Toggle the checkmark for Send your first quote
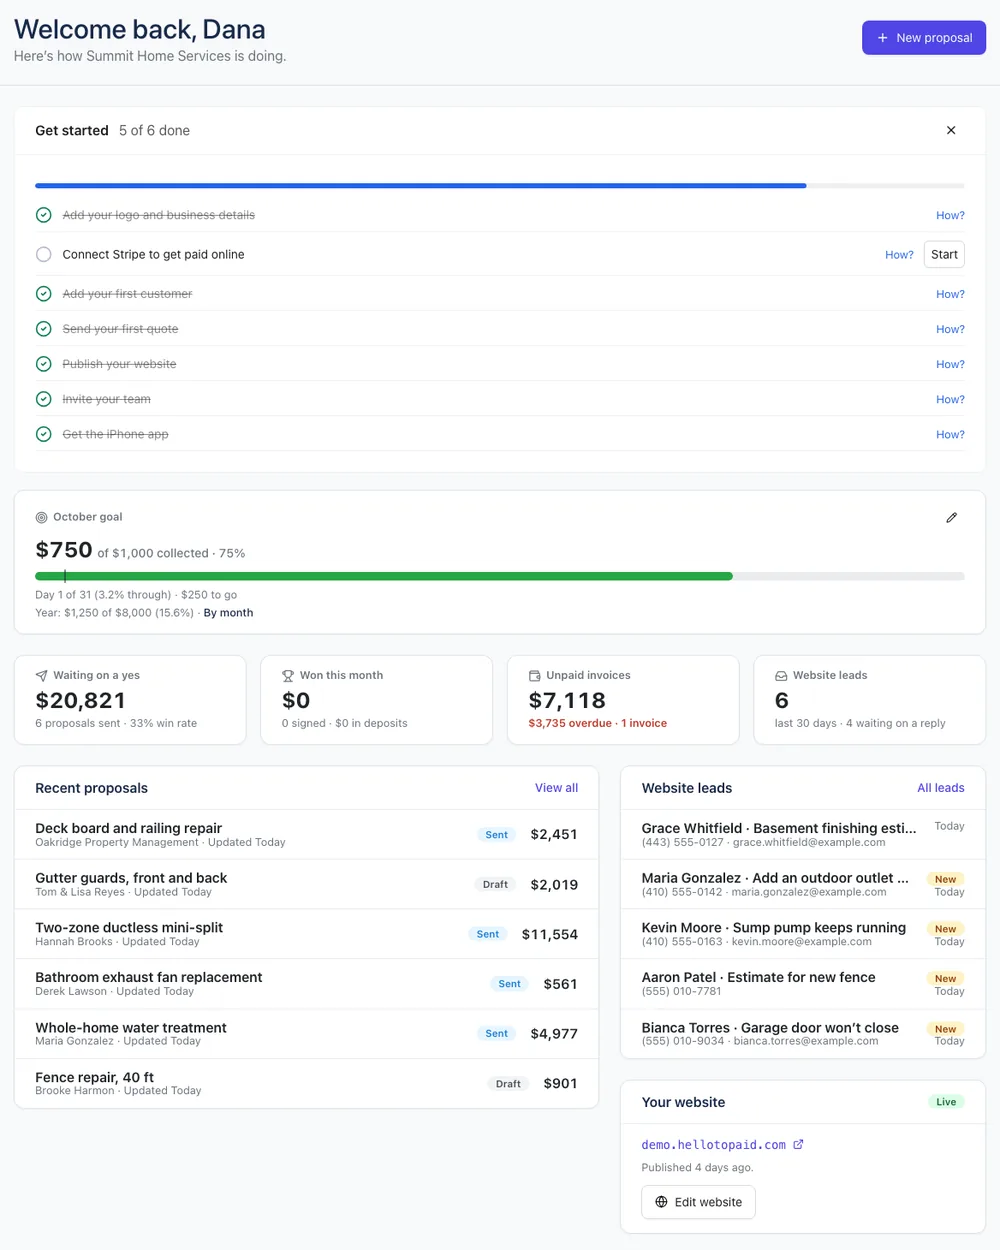The height and width of the screenshot is (1250, 1000). [44, 329]
